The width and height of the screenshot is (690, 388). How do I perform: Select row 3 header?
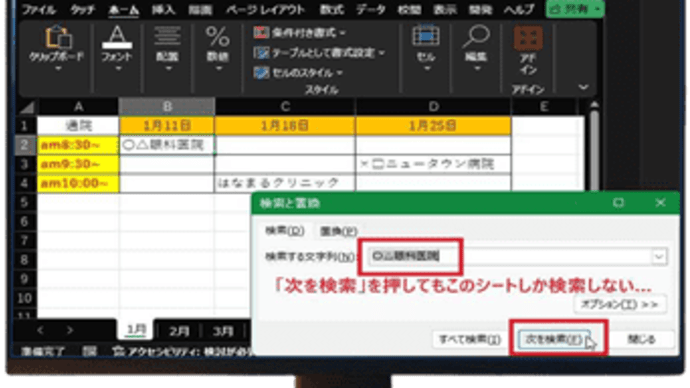point(24,164)
